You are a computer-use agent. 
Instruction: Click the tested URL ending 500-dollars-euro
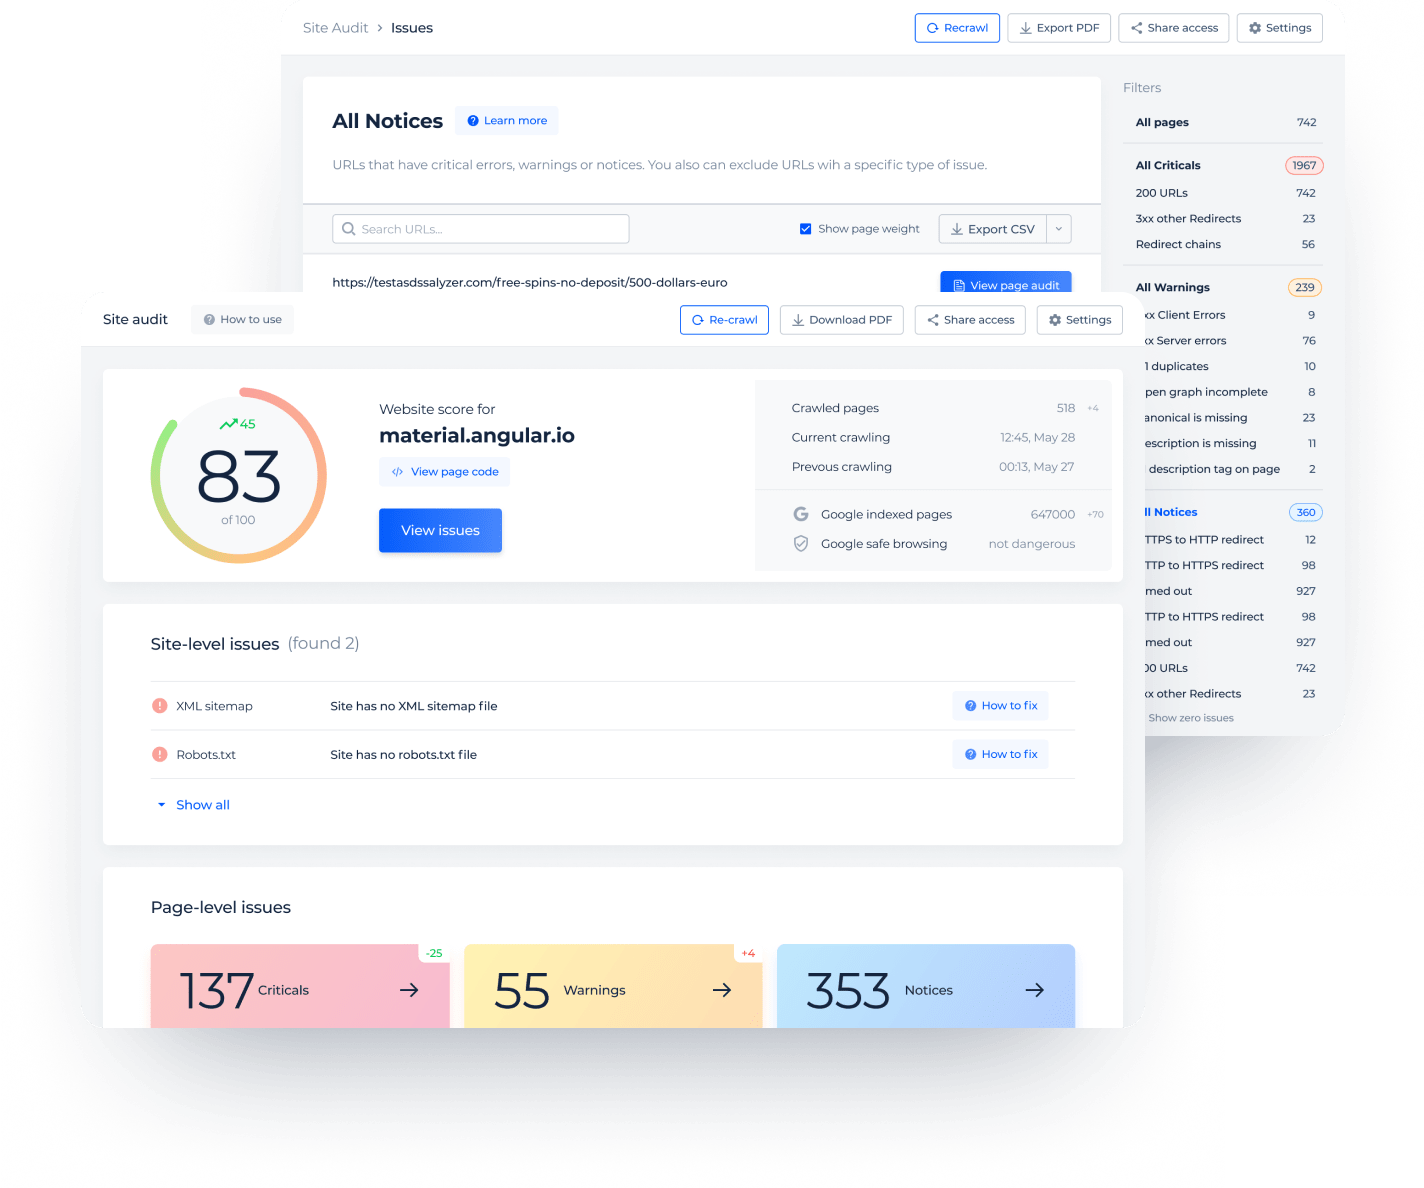[530, 282]
